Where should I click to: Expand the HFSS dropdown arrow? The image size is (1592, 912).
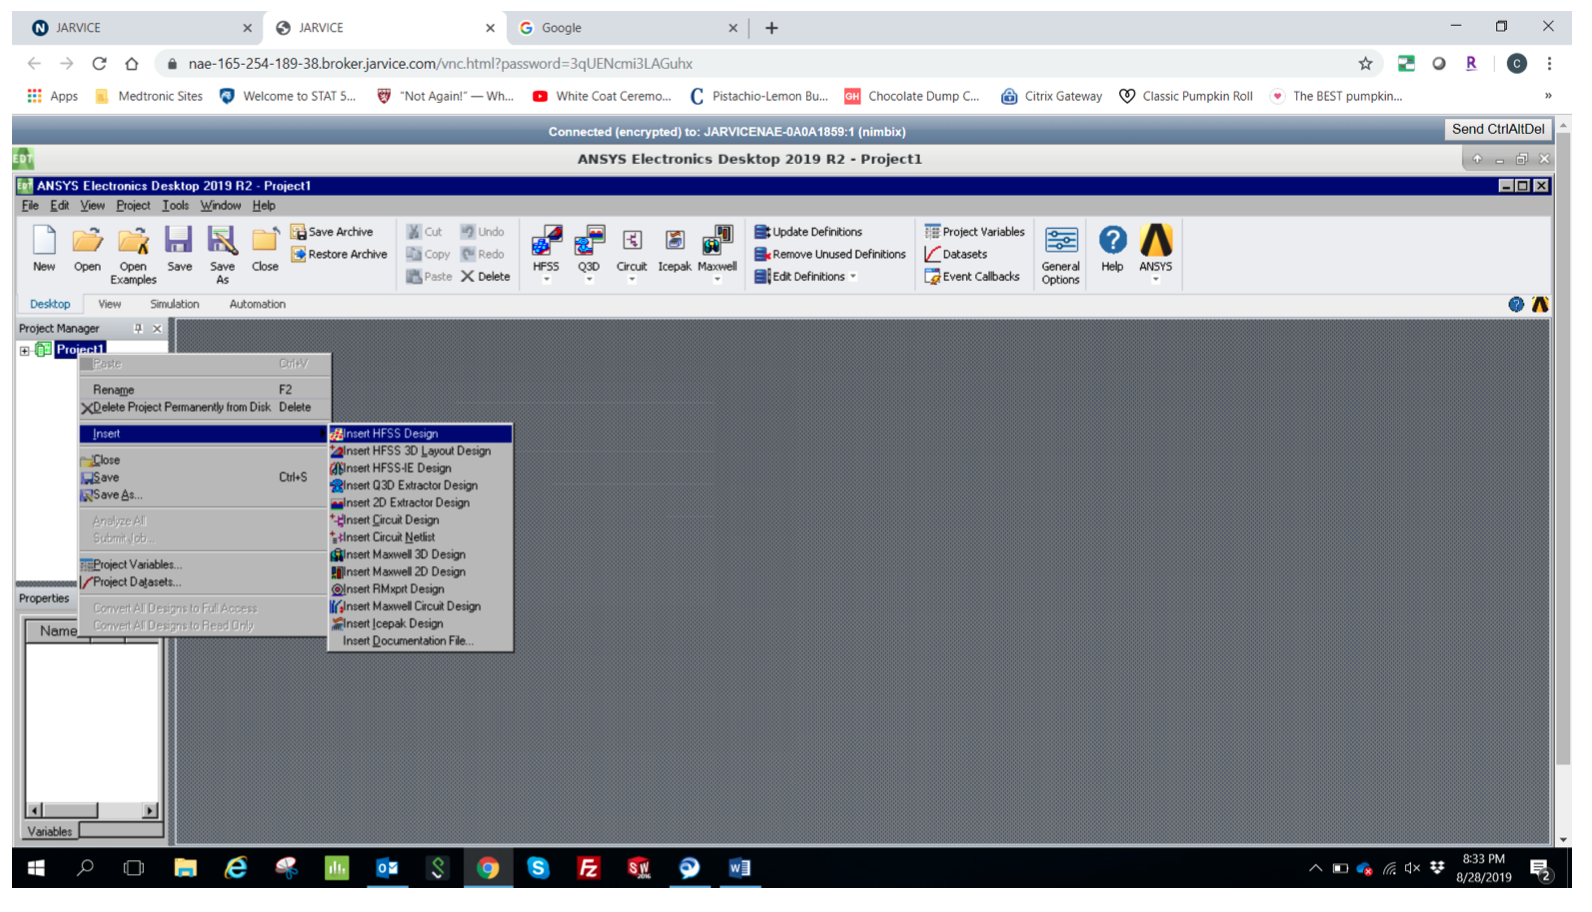[x=546, y=280]
